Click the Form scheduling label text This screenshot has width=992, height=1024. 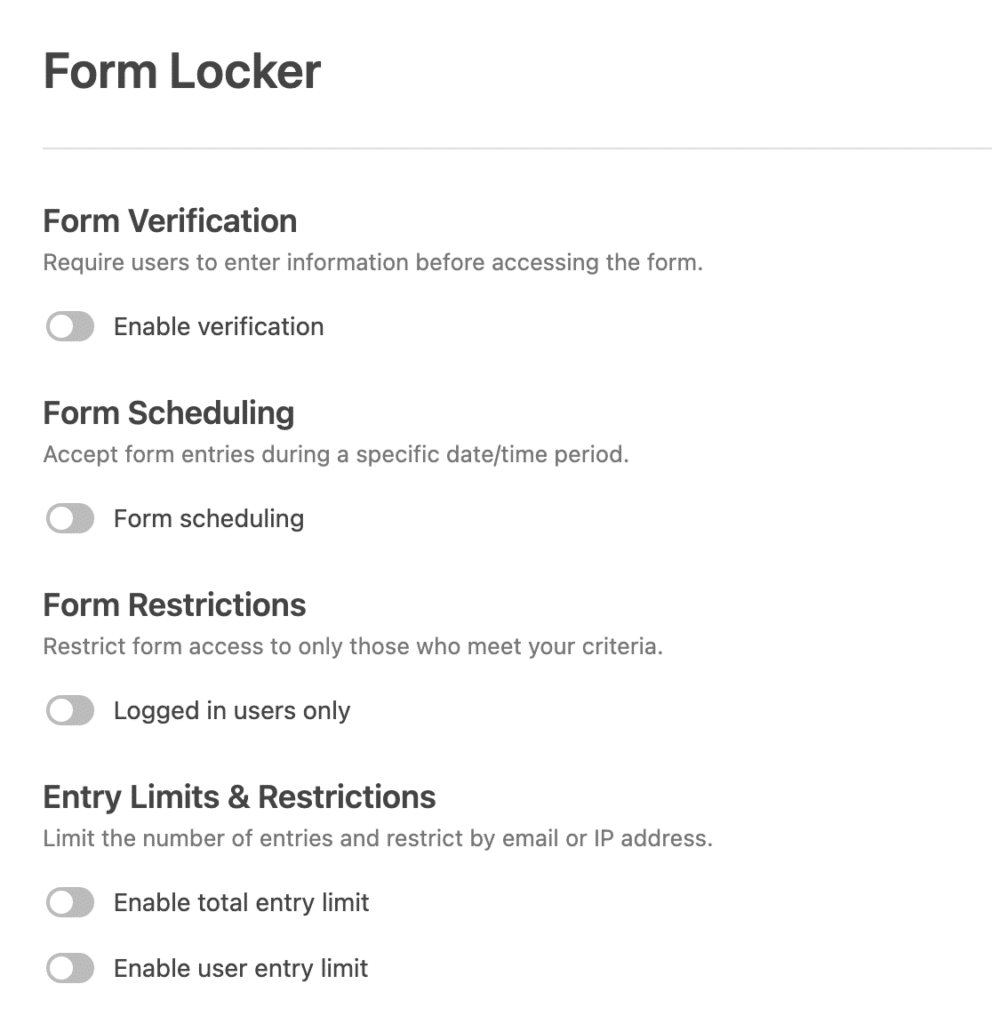coord(209,518)
